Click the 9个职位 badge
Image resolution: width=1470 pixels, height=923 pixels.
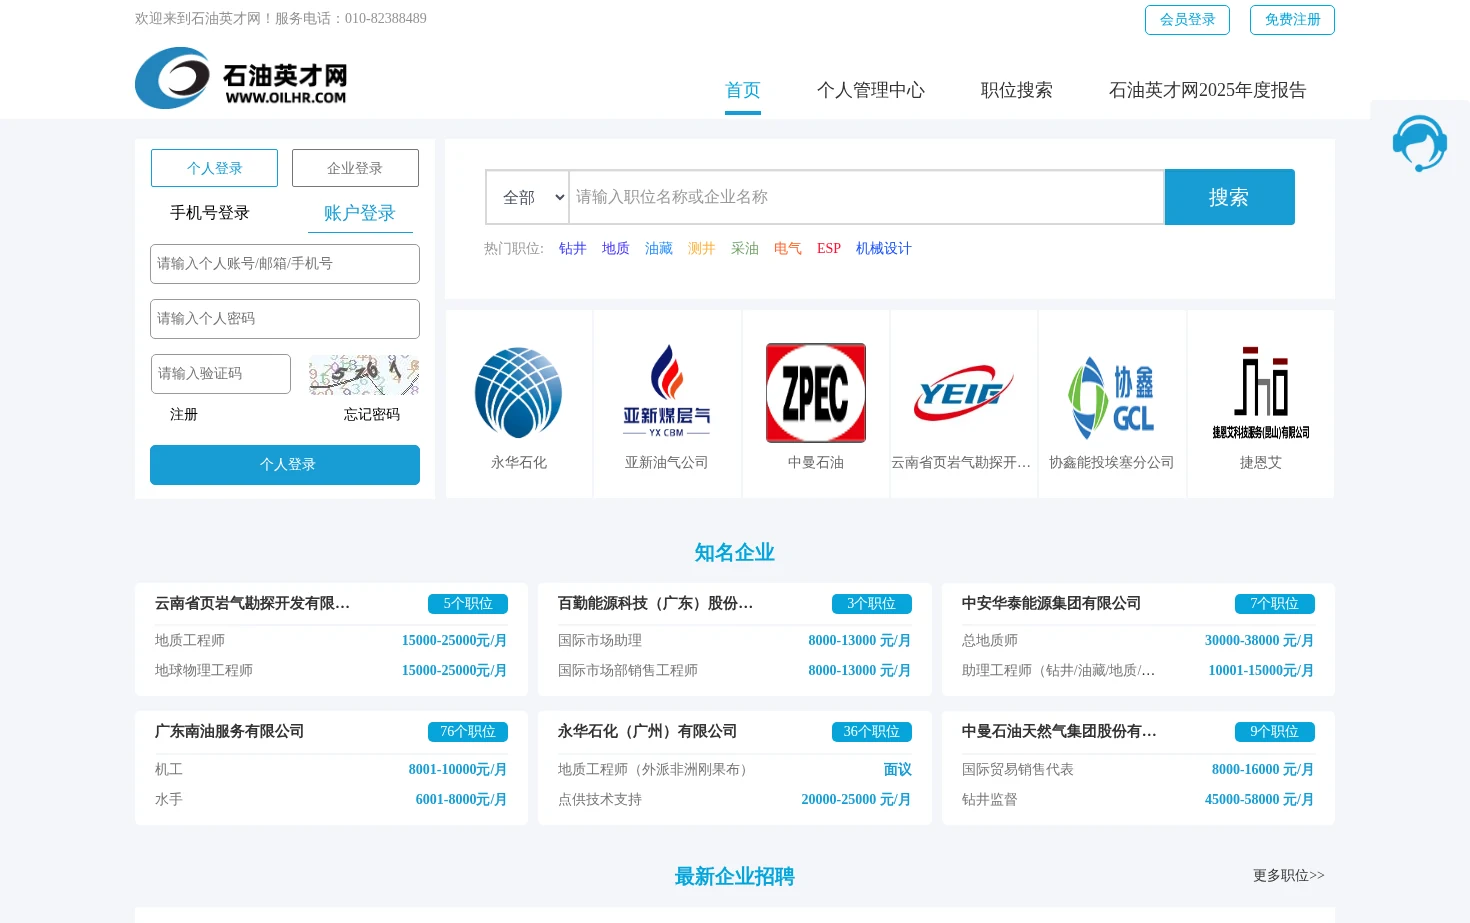coord(1274,732)
